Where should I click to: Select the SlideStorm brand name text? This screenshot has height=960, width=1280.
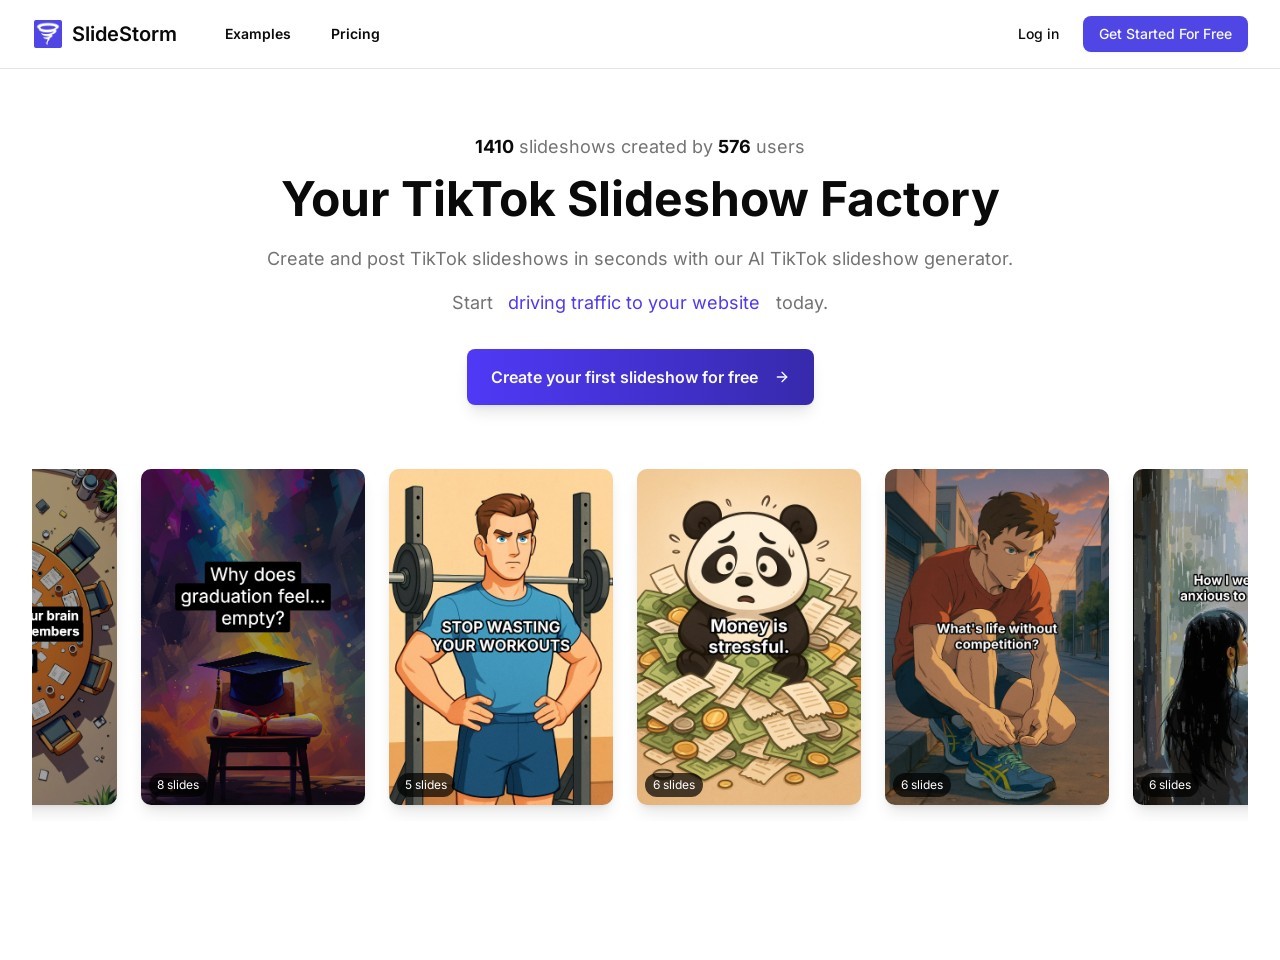click(x=124, y=34)
